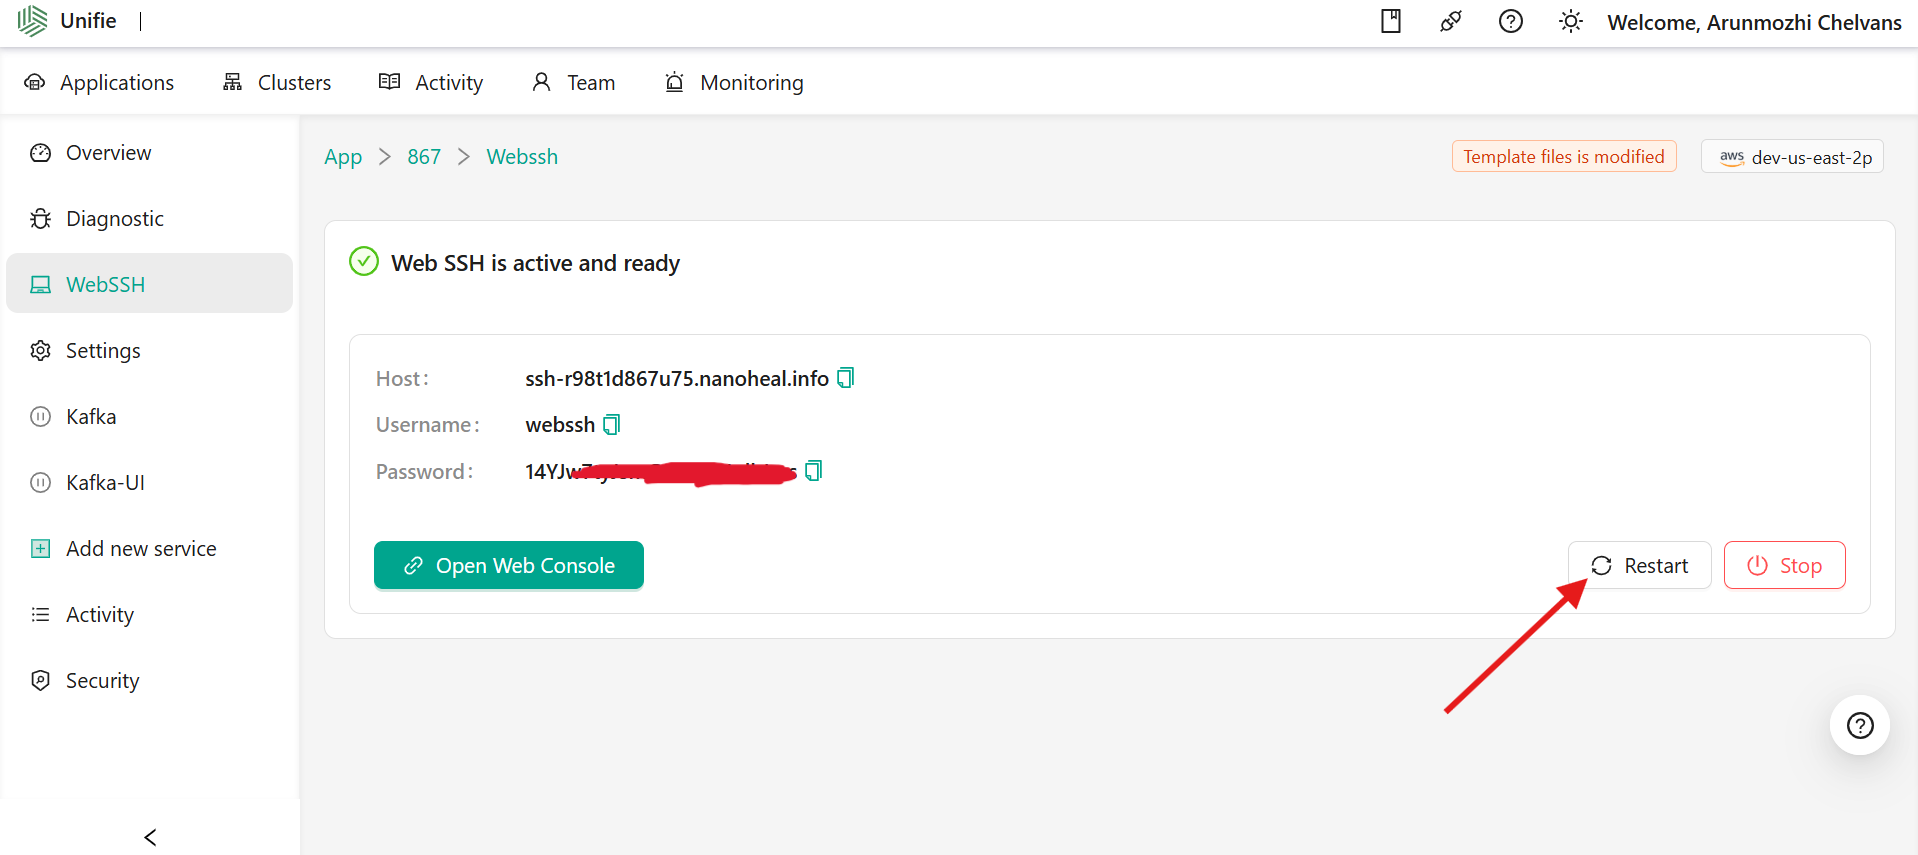Toggle light/dark theme sun icon

click(1571, 21)
